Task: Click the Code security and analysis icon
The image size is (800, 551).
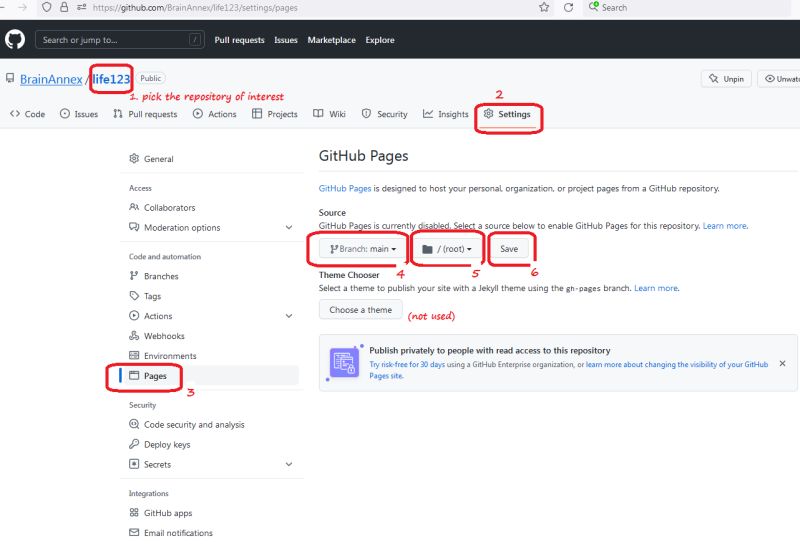Action: coord(134,424)
